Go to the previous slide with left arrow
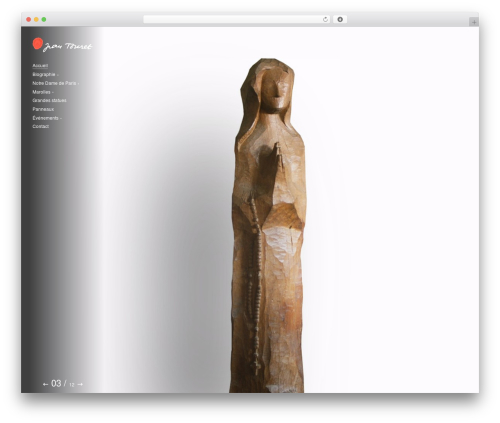This screenshot has width=500, height=423. [46, 384]
